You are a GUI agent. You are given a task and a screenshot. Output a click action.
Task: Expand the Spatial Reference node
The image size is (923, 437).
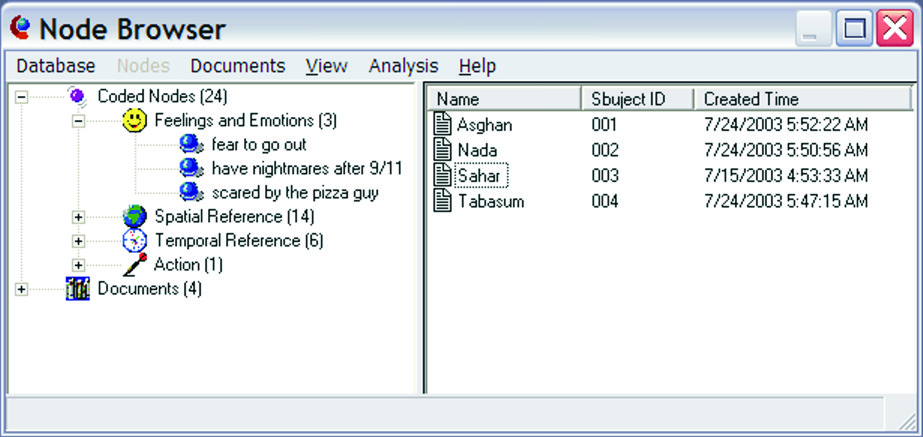[x=79, y=217]
